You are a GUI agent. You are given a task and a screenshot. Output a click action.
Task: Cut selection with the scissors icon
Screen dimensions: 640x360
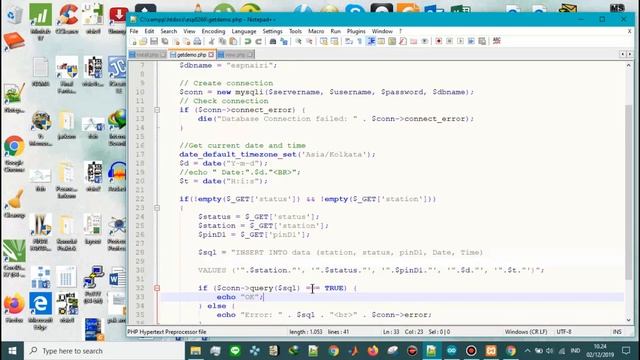(x=211, y=41)
